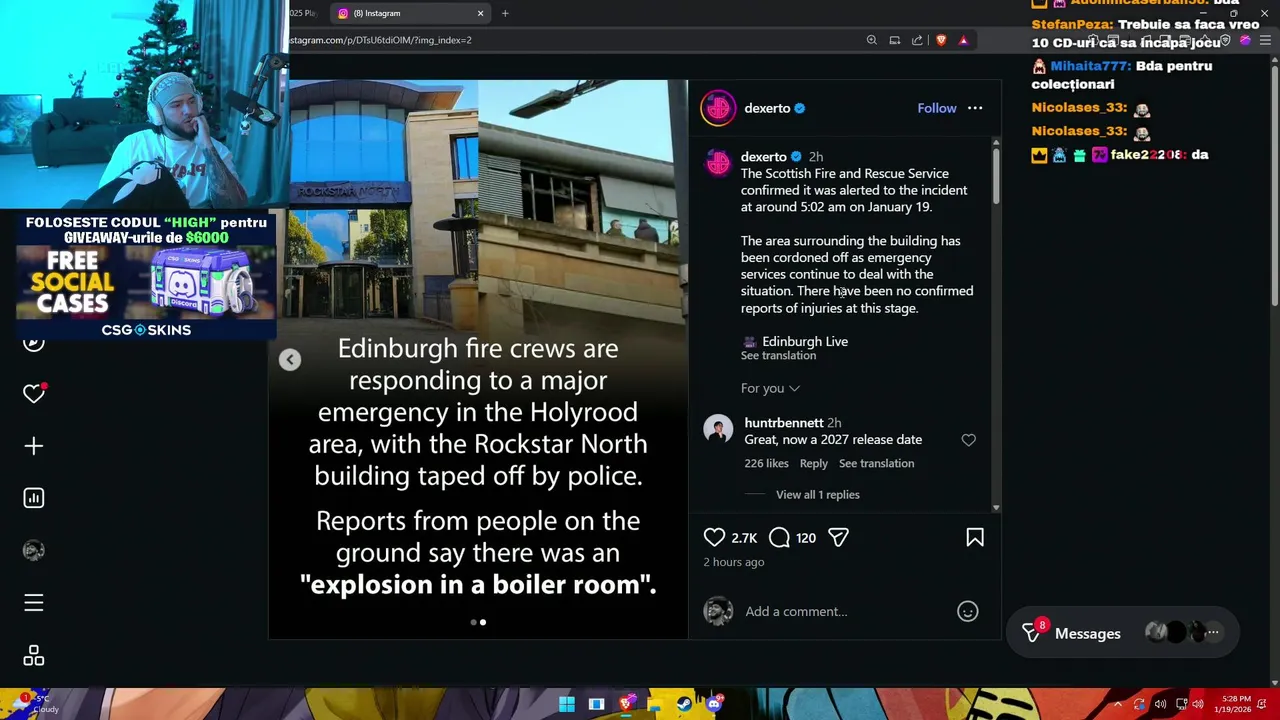Open Brave Rewards triangle icon

click(x=963, y=40)
